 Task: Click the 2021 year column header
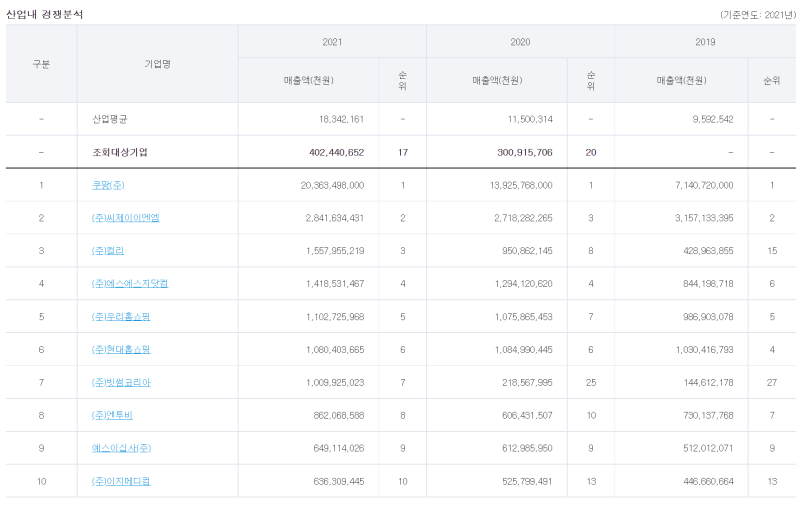tap(332, 42)
